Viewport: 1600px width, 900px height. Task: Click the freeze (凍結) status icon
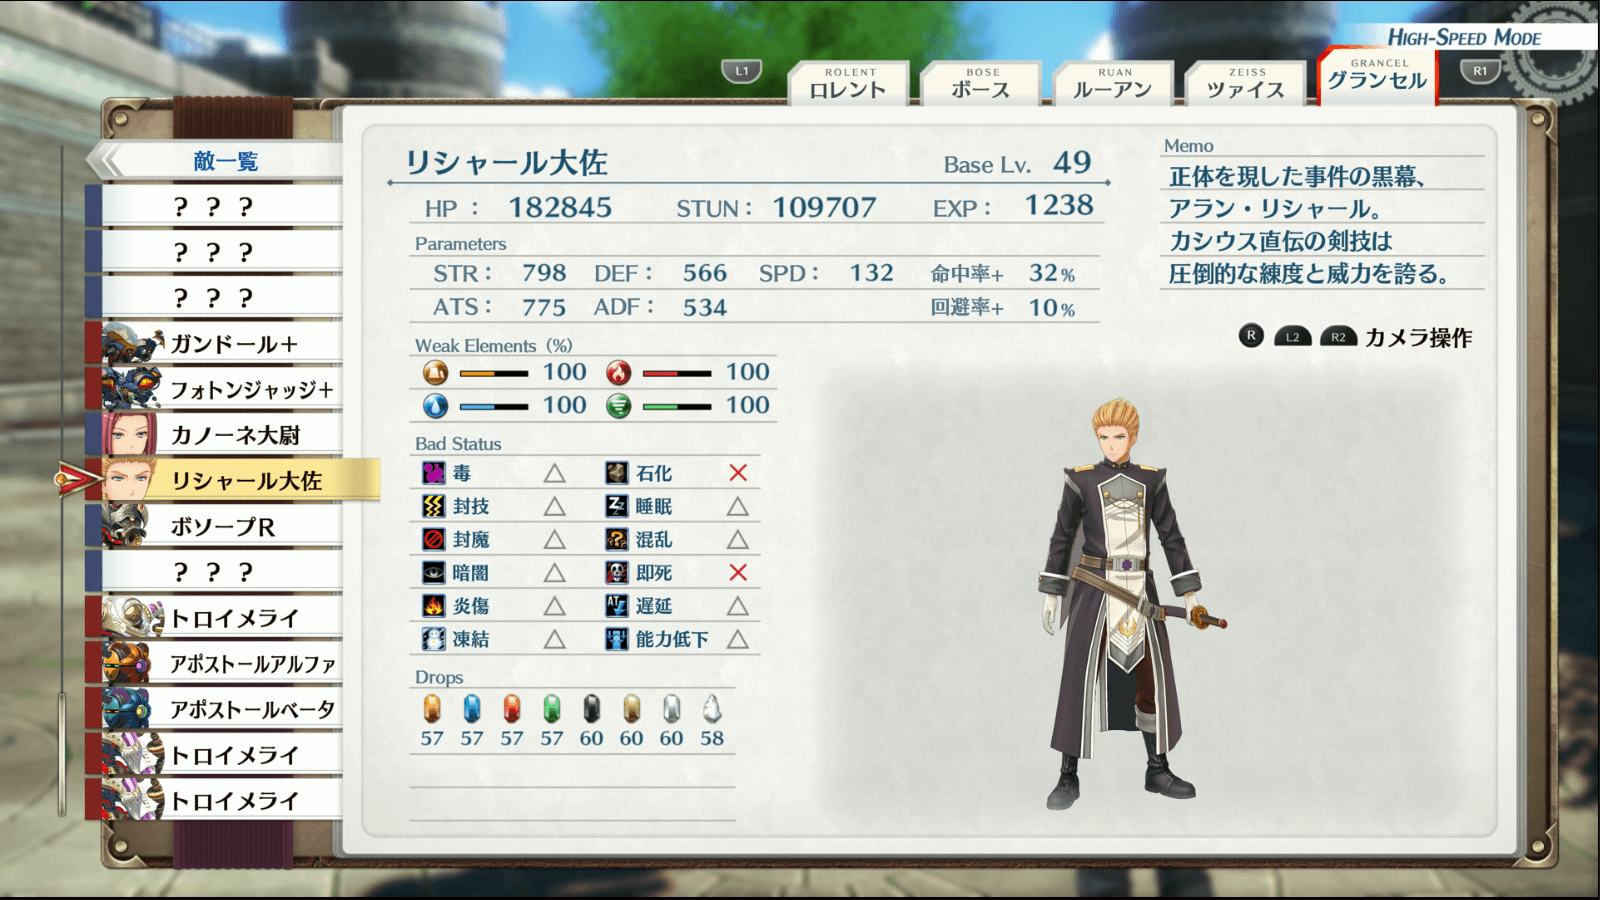point(433,639)
